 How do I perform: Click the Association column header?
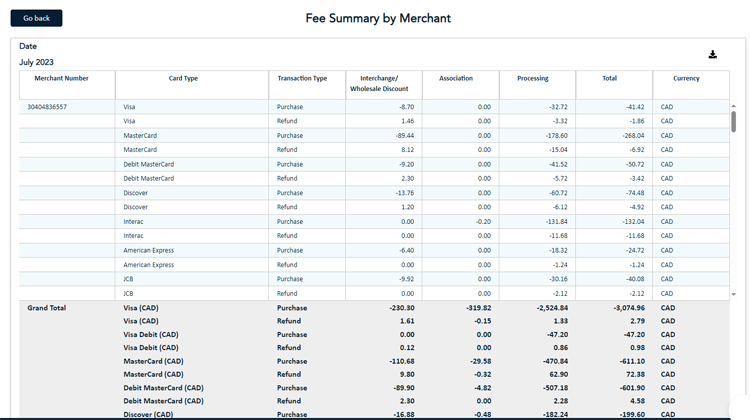pos(456,78)
